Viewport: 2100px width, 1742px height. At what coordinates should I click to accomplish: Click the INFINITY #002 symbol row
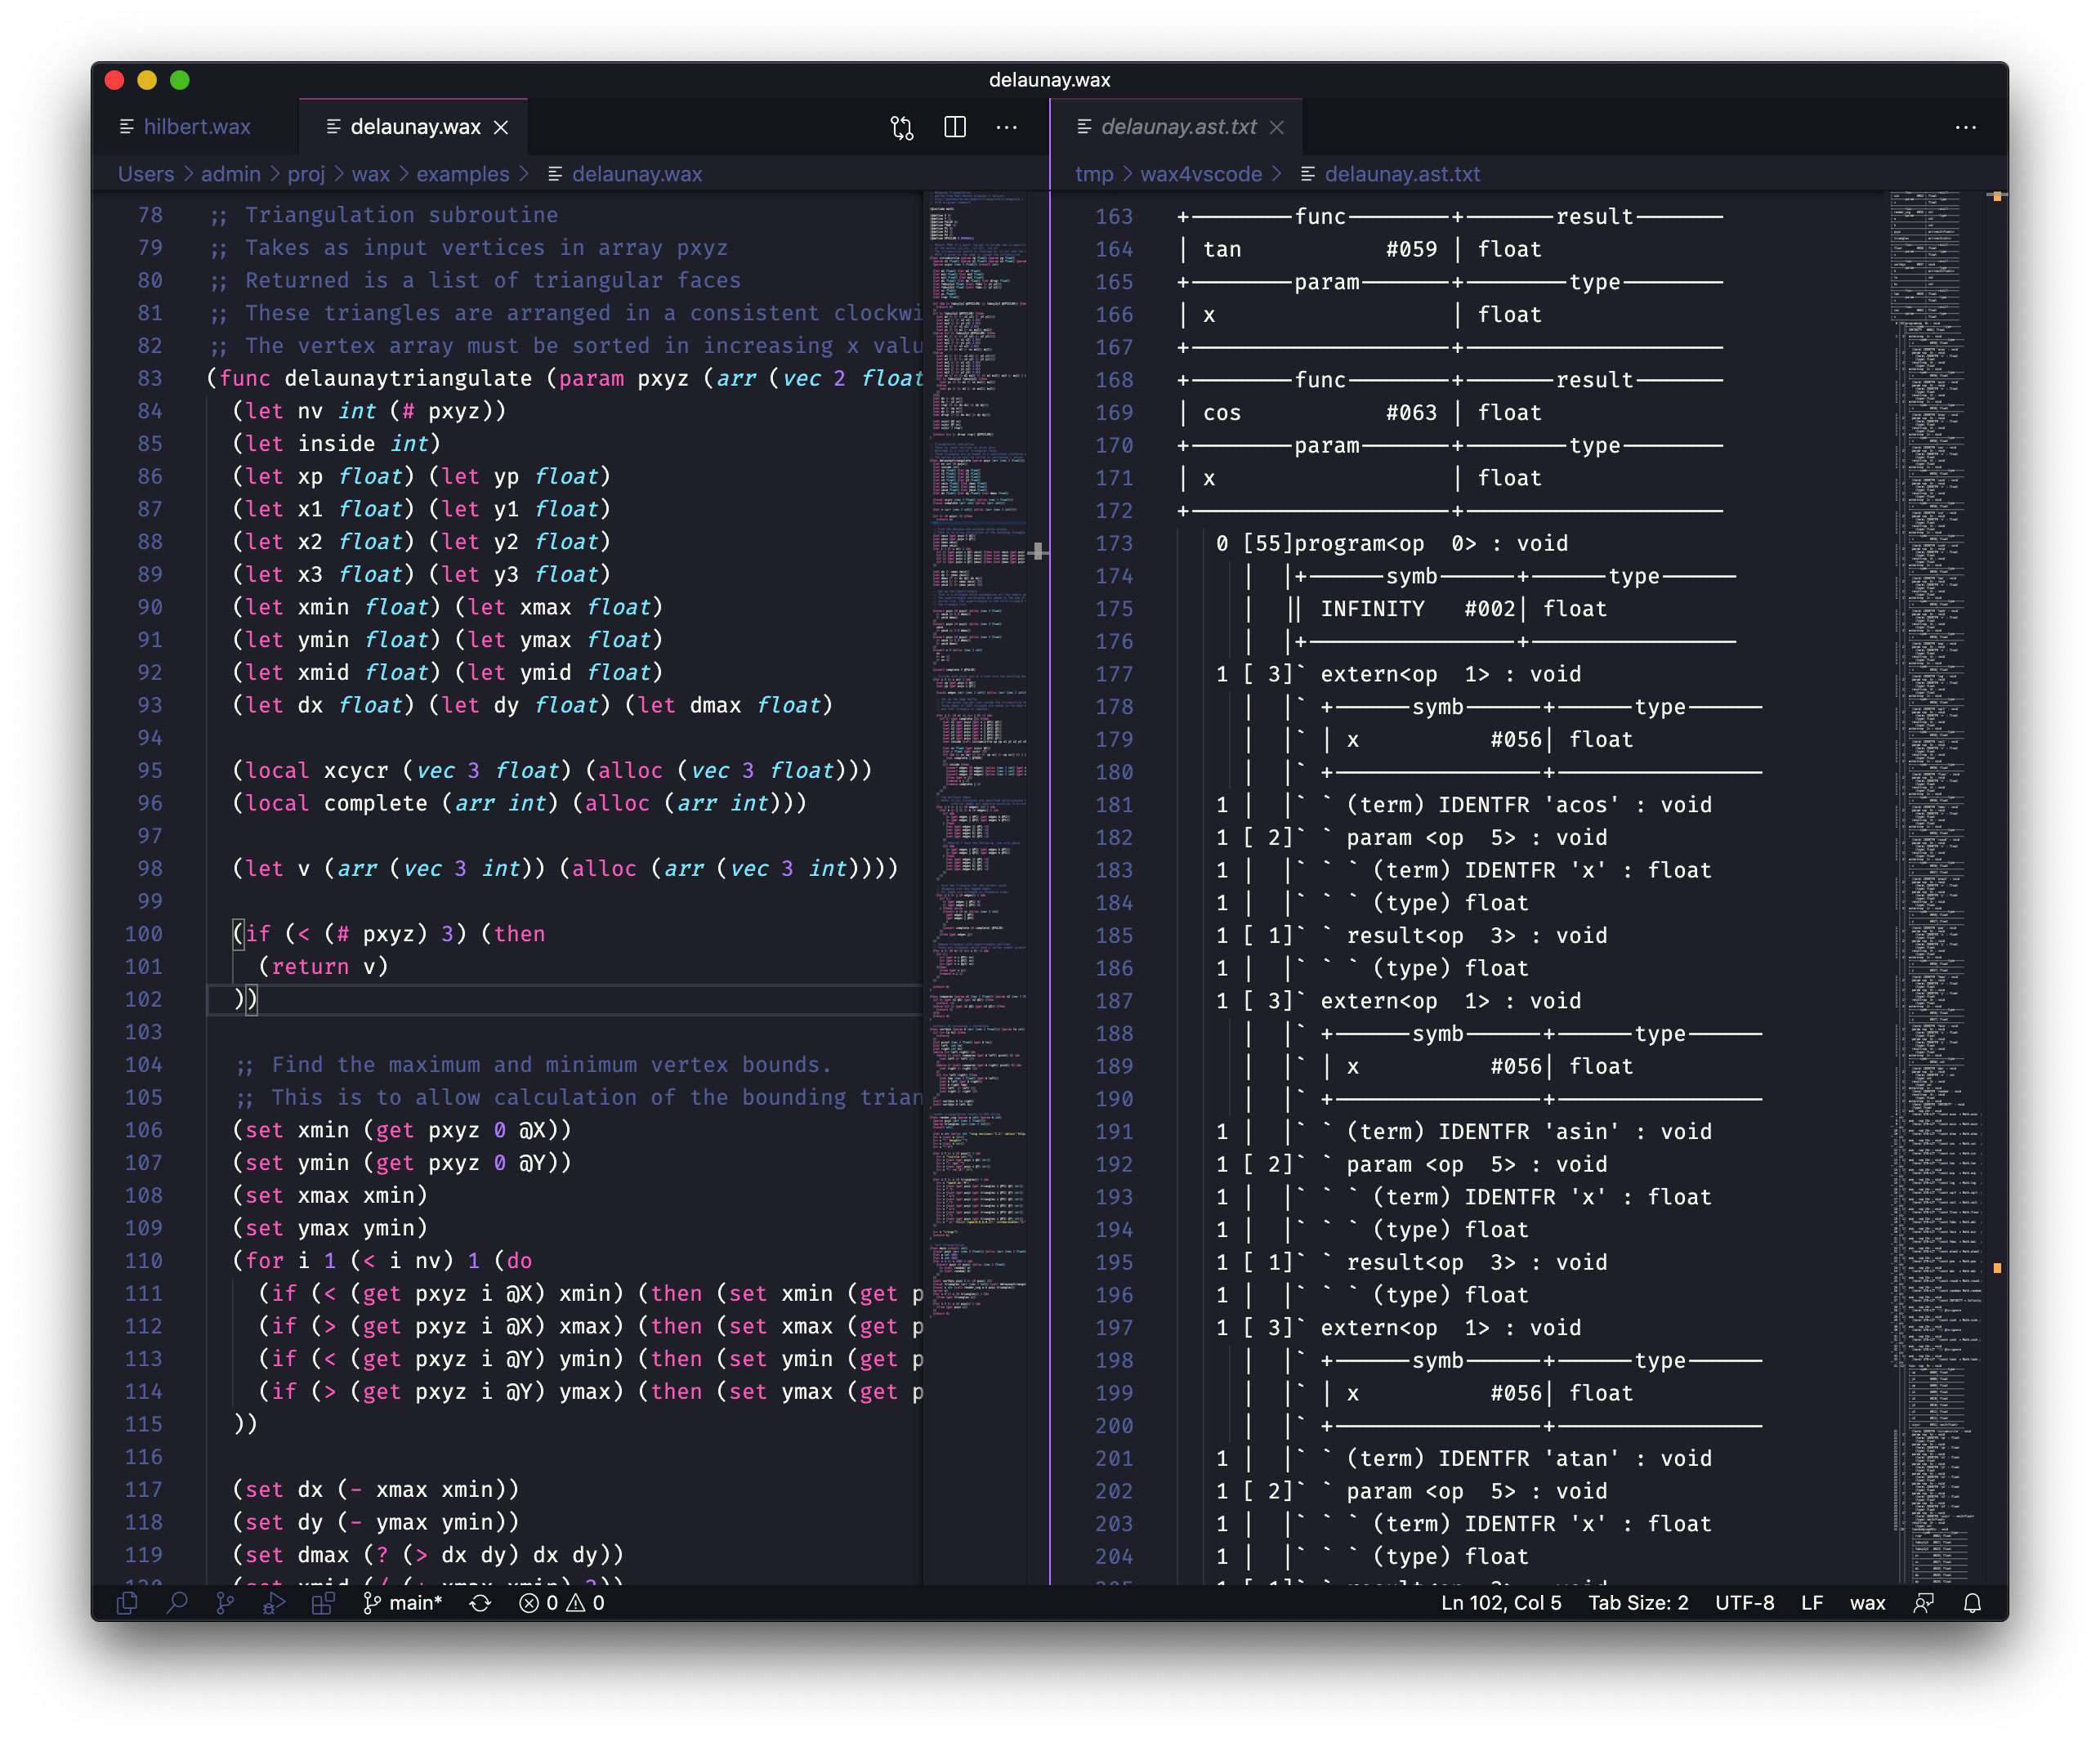click(x=1446, y=609)
